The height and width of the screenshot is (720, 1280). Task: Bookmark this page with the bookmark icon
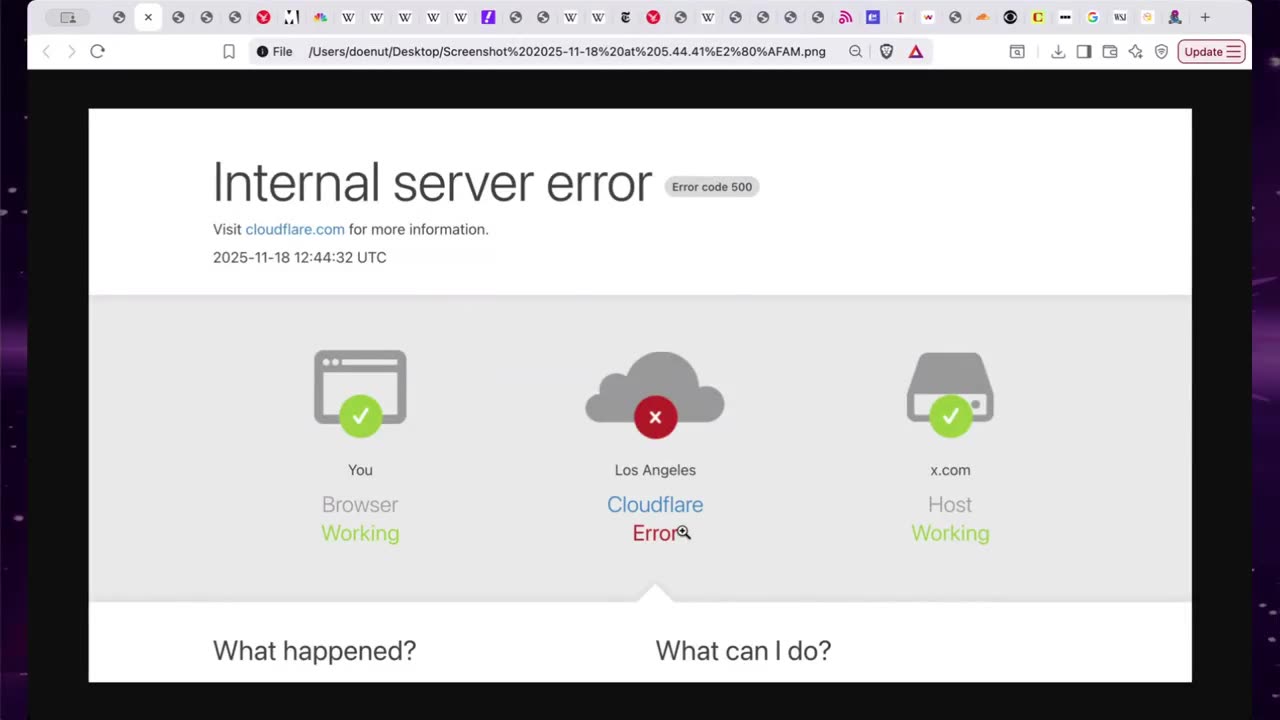pos(229,51)
